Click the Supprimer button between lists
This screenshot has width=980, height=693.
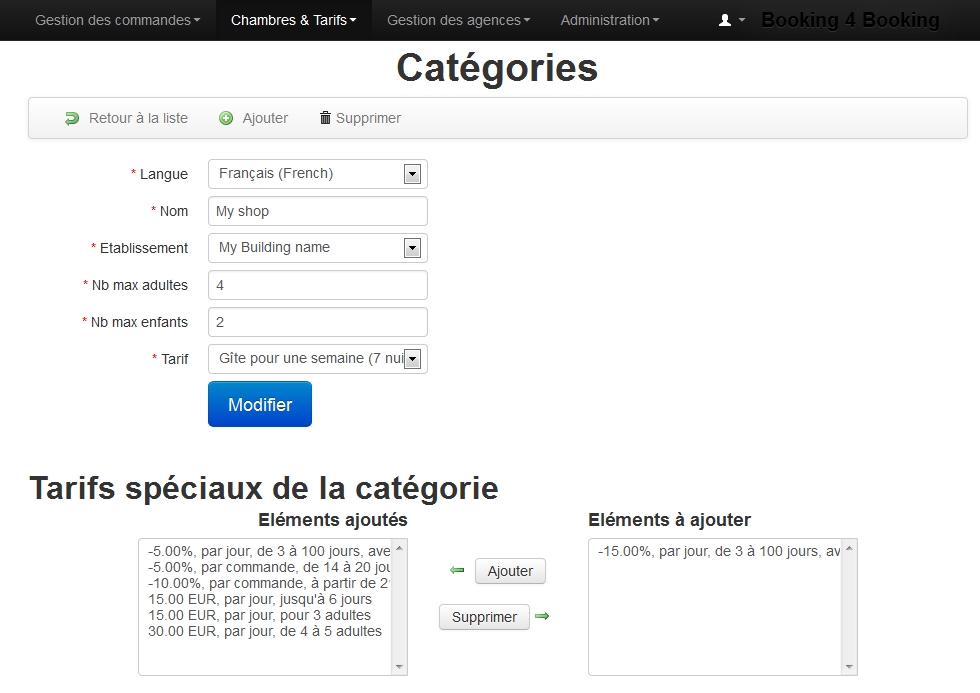[x=484, y=617]
